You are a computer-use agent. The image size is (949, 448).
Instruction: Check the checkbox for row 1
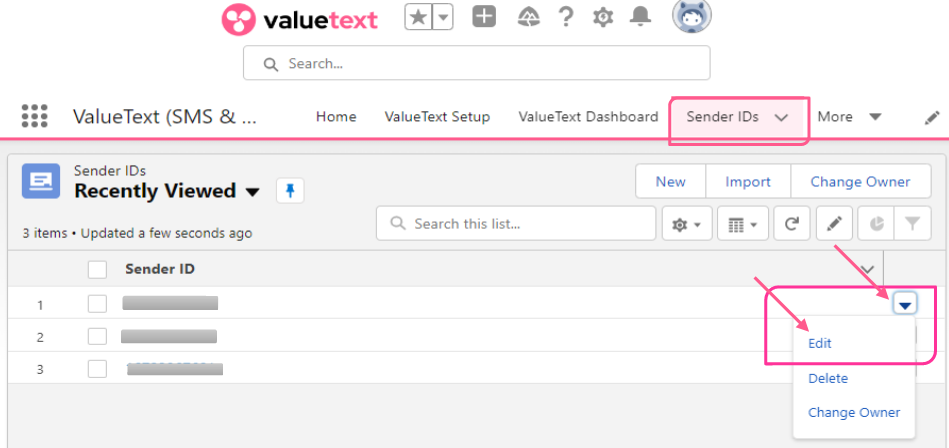[97, 304]
